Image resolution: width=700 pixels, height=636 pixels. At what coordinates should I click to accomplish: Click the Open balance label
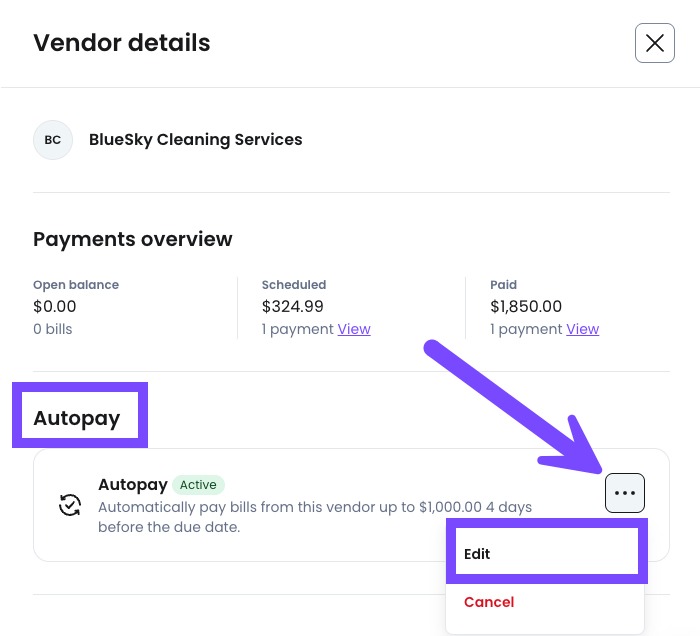point(76,285)
